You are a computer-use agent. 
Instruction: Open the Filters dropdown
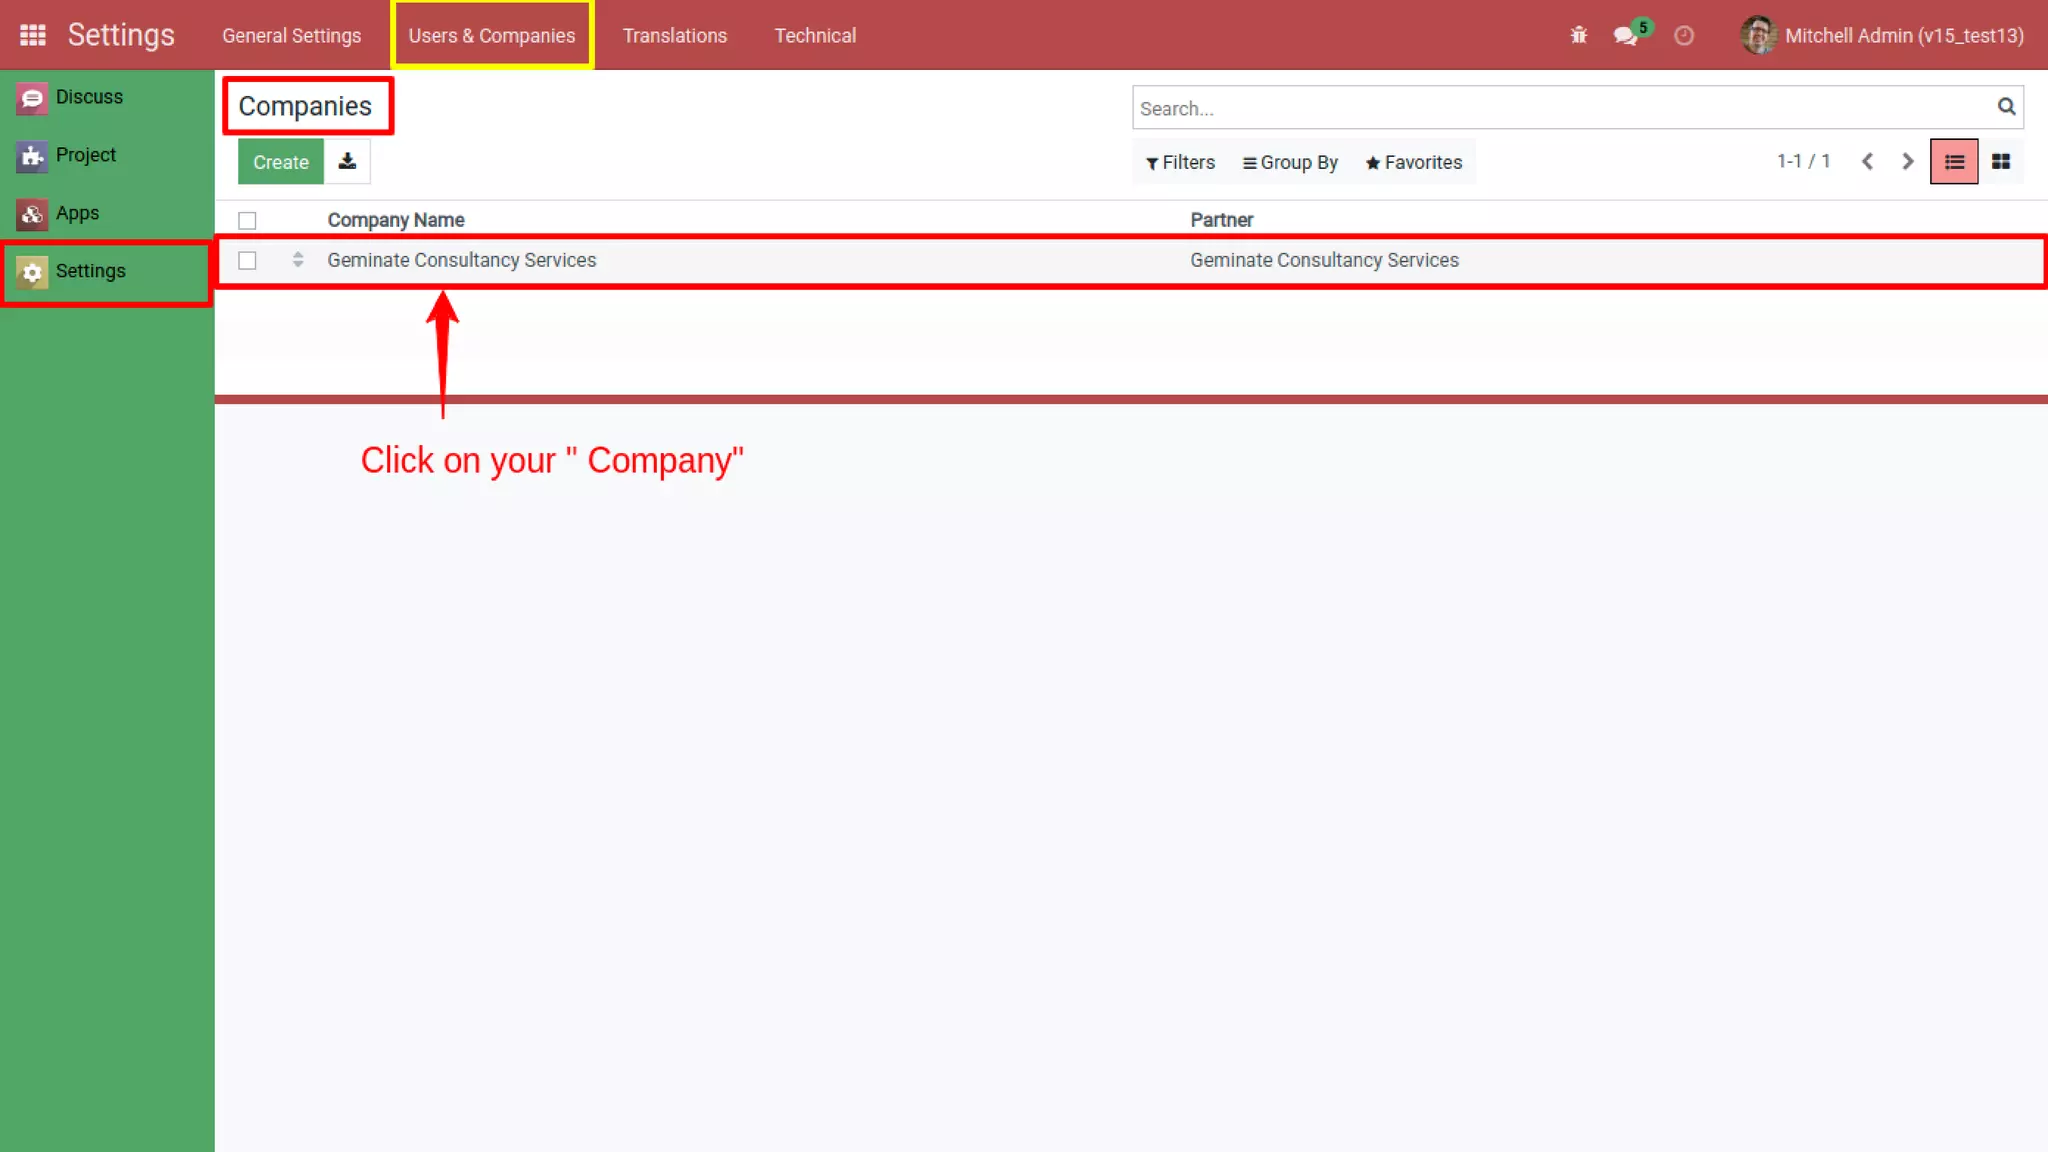click(1180, 162)
